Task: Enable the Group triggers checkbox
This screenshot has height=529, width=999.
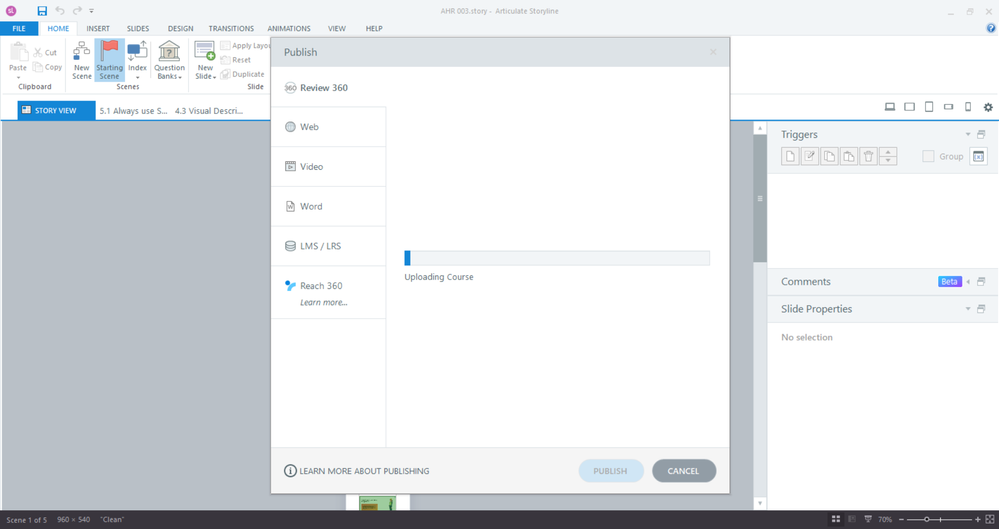Action: click(x=928, y=157)
